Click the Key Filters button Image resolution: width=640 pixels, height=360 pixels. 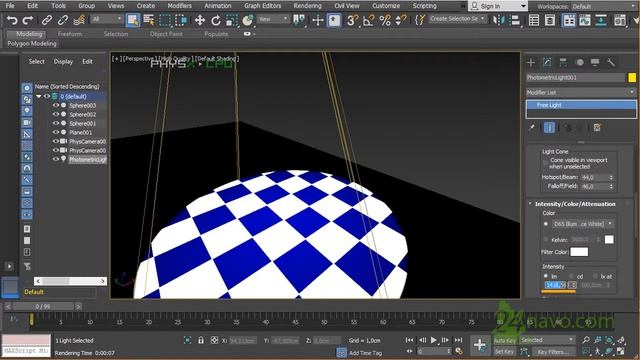pos(553,351)
